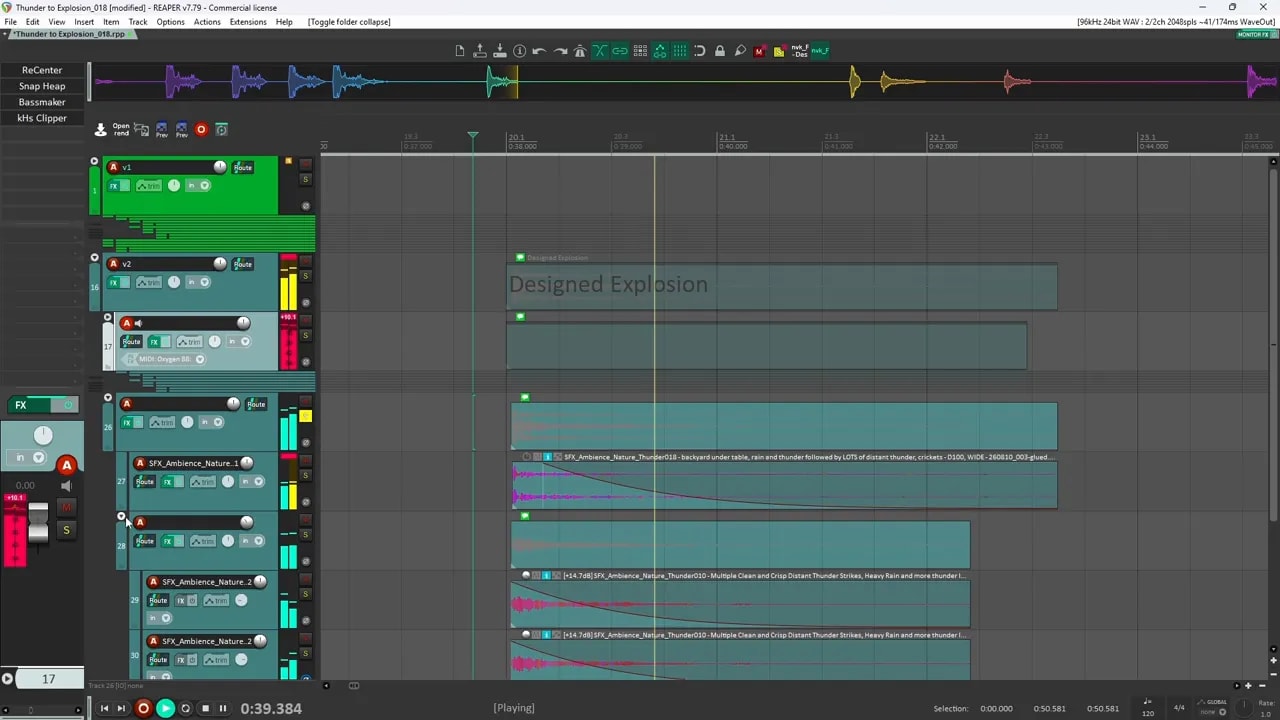Solo track v1 with its S button
The image size is (1280, 720).
point(306,180)
